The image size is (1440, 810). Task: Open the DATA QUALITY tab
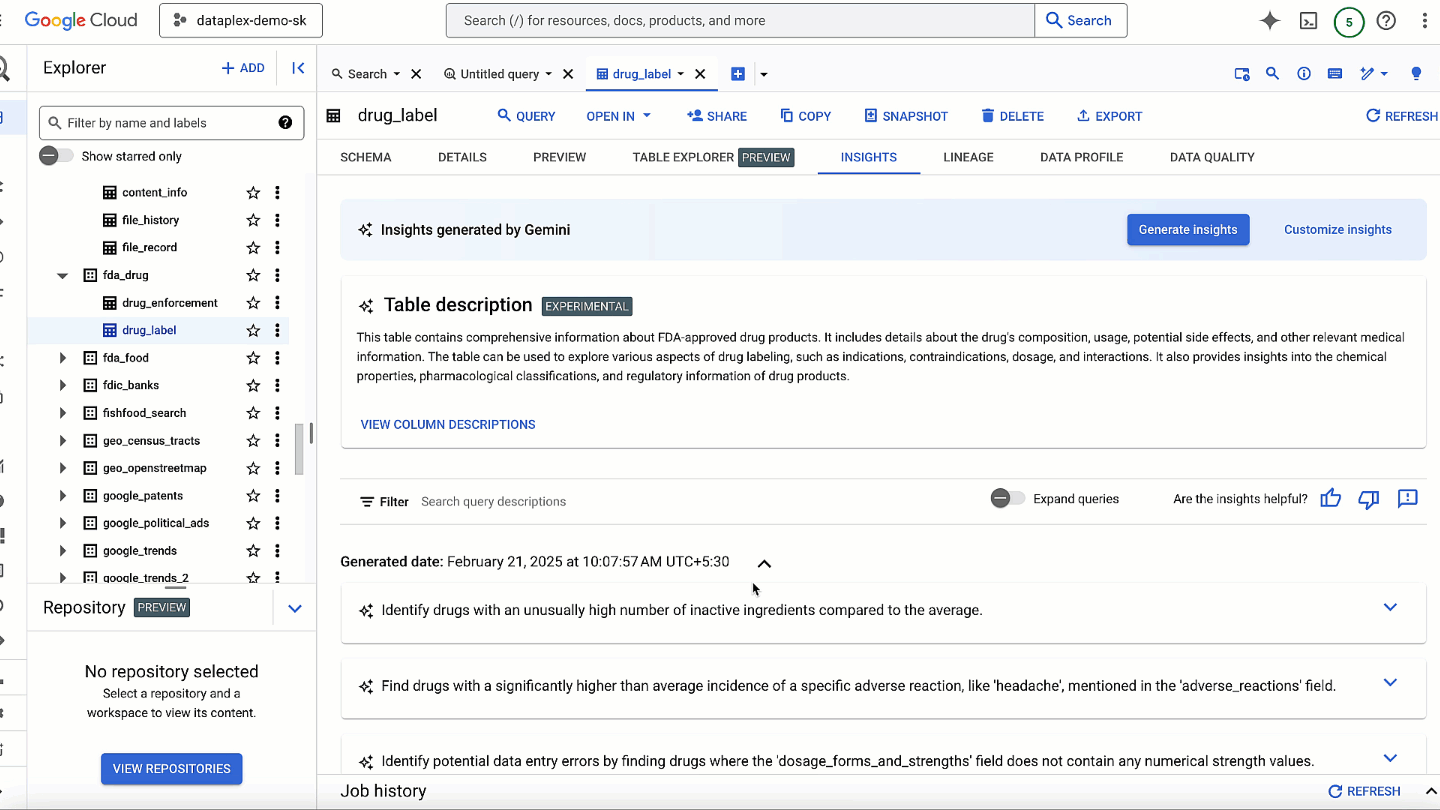[x=1212, y=157]
